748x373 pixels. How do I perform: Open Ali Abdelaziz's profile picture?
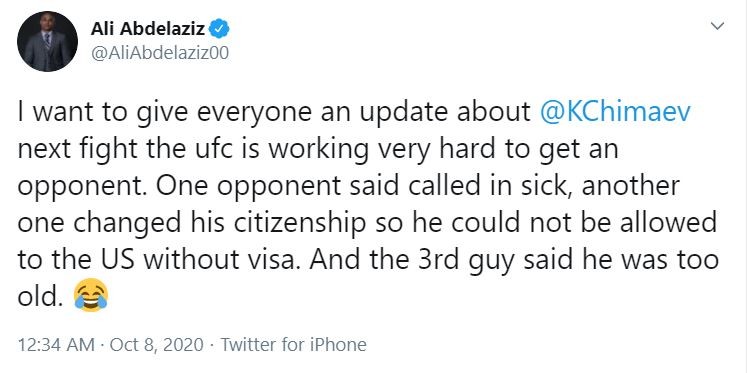pyautogui.click(x=47, y=41)
